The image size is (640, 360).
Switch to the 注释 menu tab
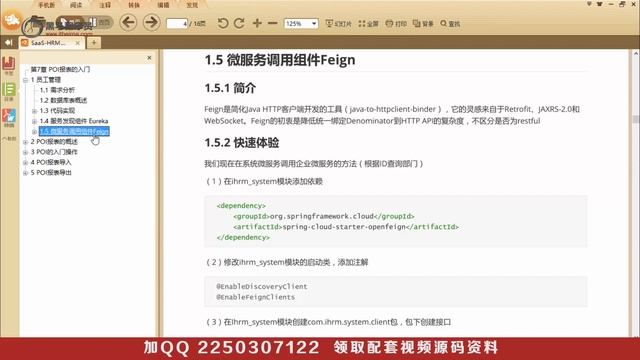pyautogui.click(x=105, y=5)
